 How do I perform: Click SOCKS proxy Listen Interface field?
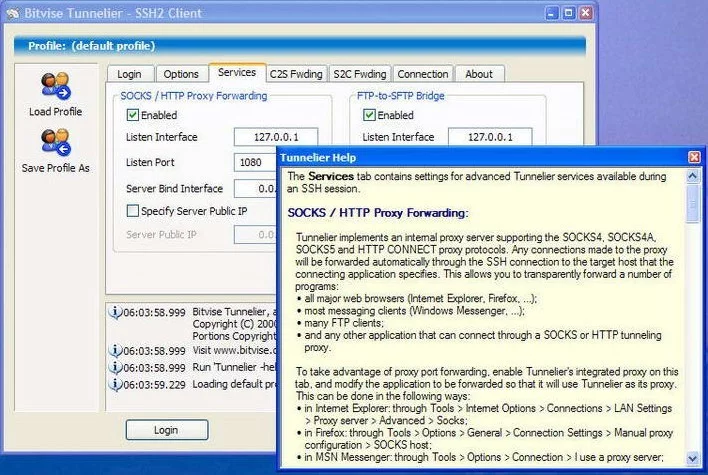276,137
